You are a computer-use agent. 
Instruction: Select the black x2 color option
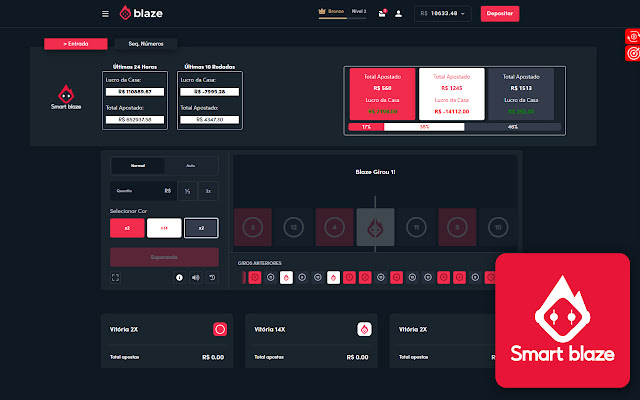(201, 228)
